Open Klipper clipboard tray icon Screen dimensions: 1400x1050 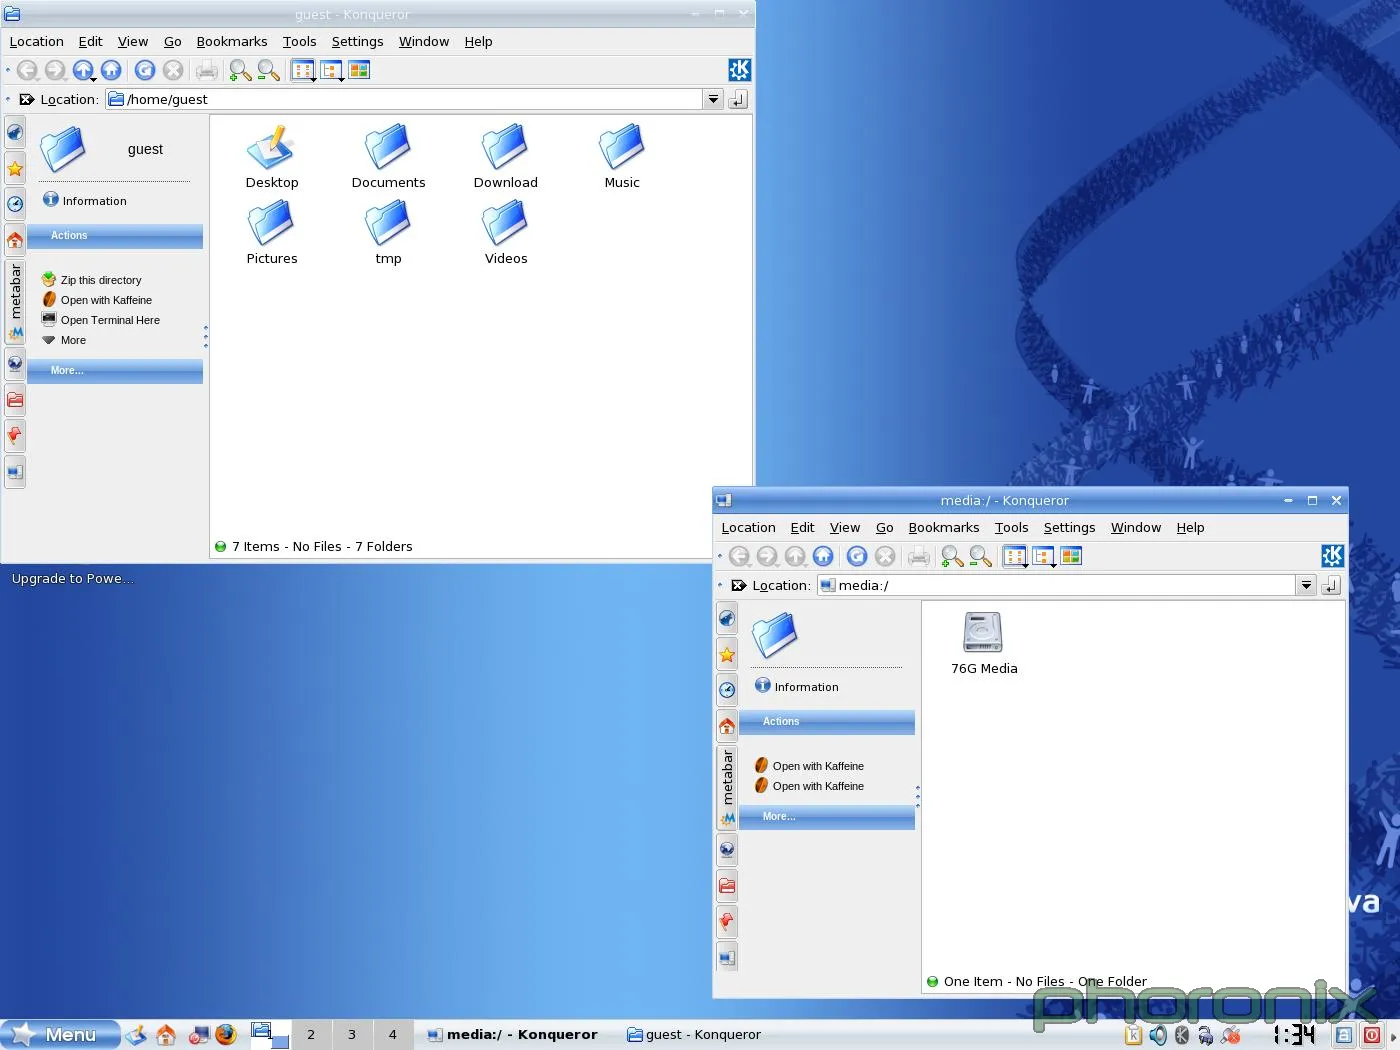coord(1133,1035)
